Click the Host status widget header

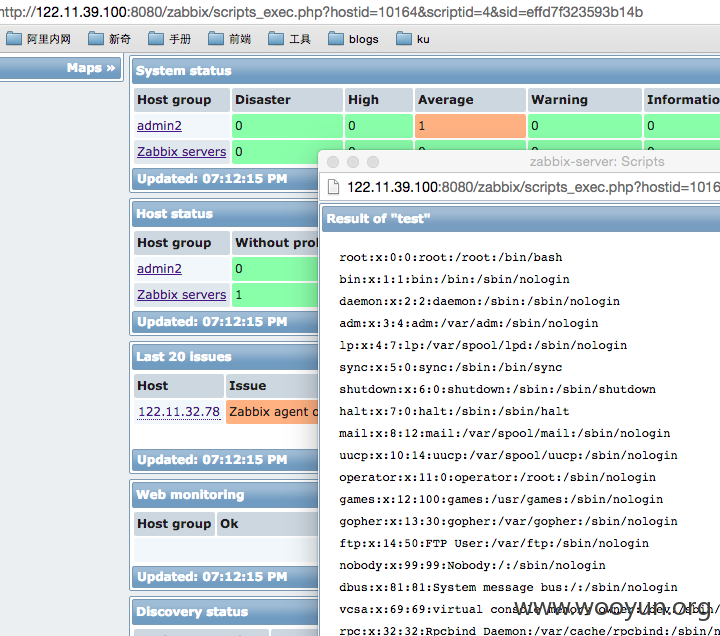tap(225, 214)
